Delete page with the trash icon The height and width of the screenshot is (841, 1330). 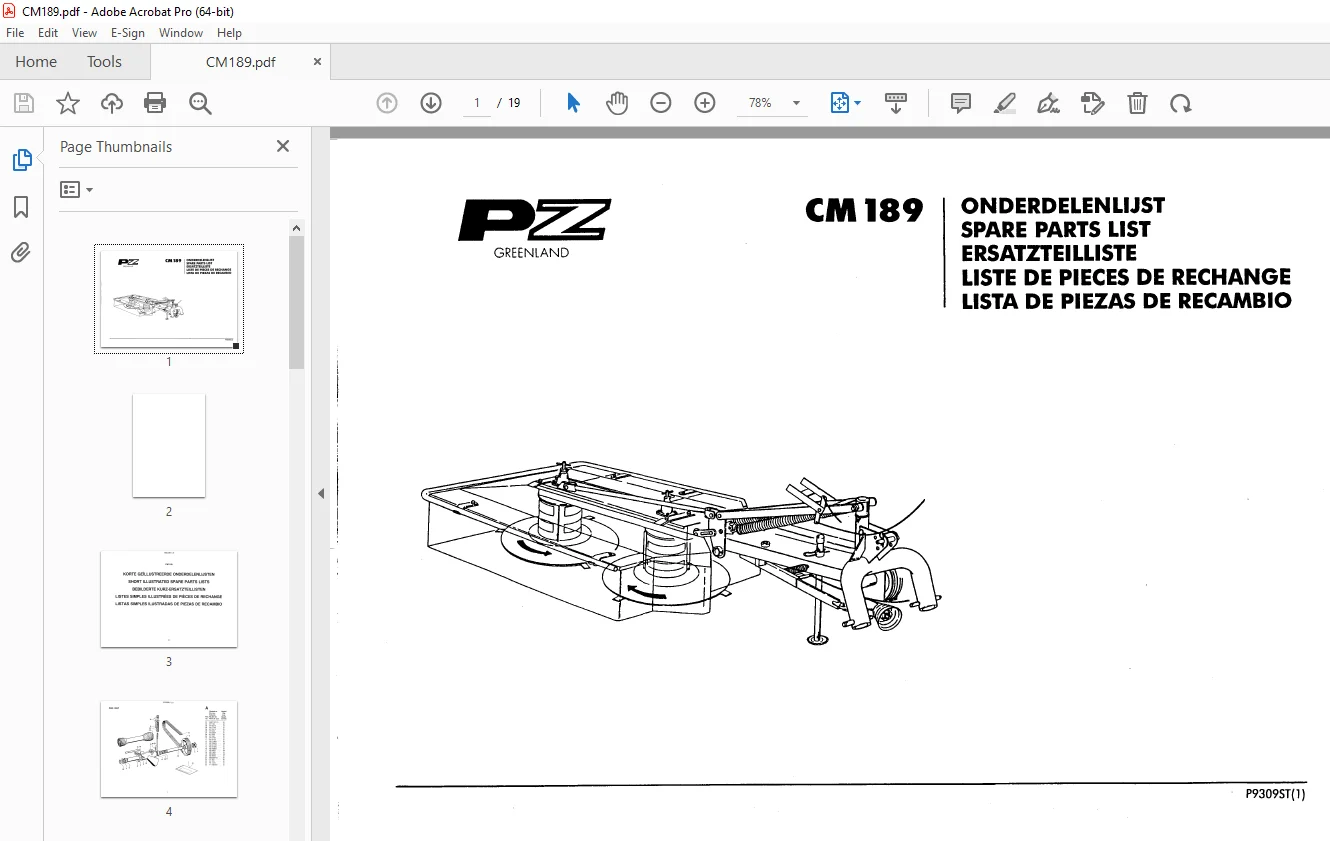pyautogui.click(x=1137, y=103)
